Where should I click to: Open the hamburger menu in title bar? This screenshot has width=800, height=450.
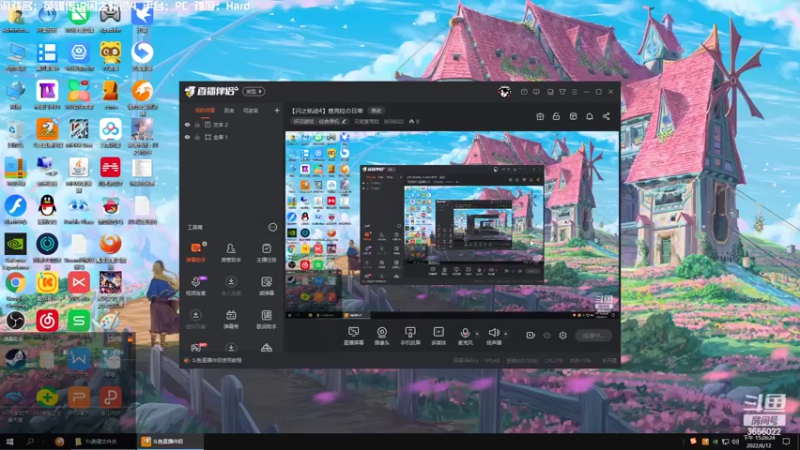(x=574, y=92)
